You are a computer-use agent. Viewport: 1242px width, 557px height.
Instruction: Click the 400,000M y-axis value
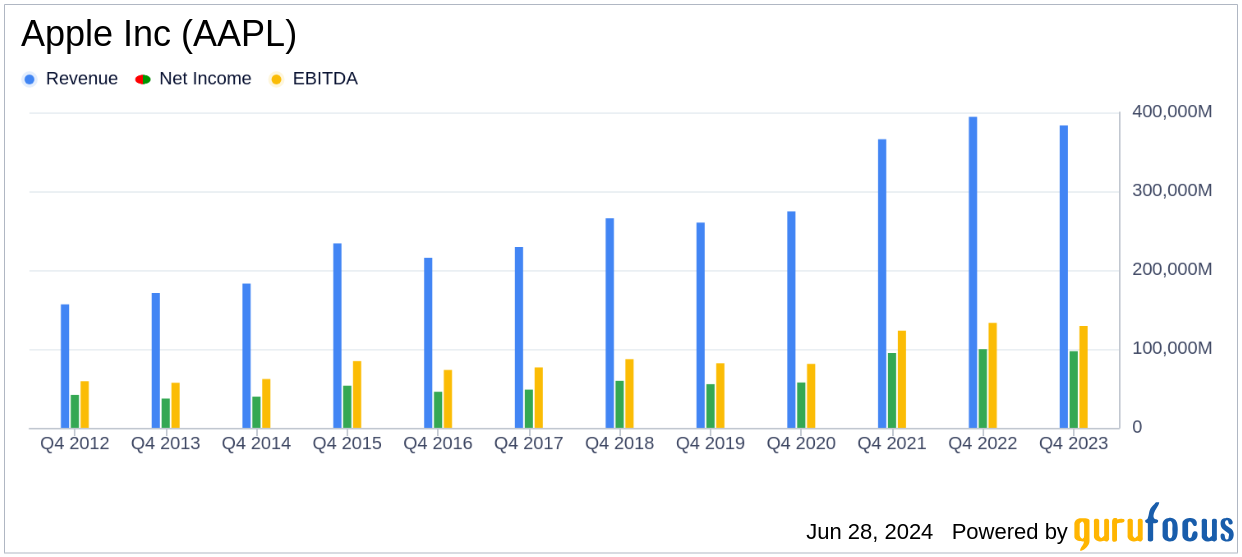(x=1172, y=111)
